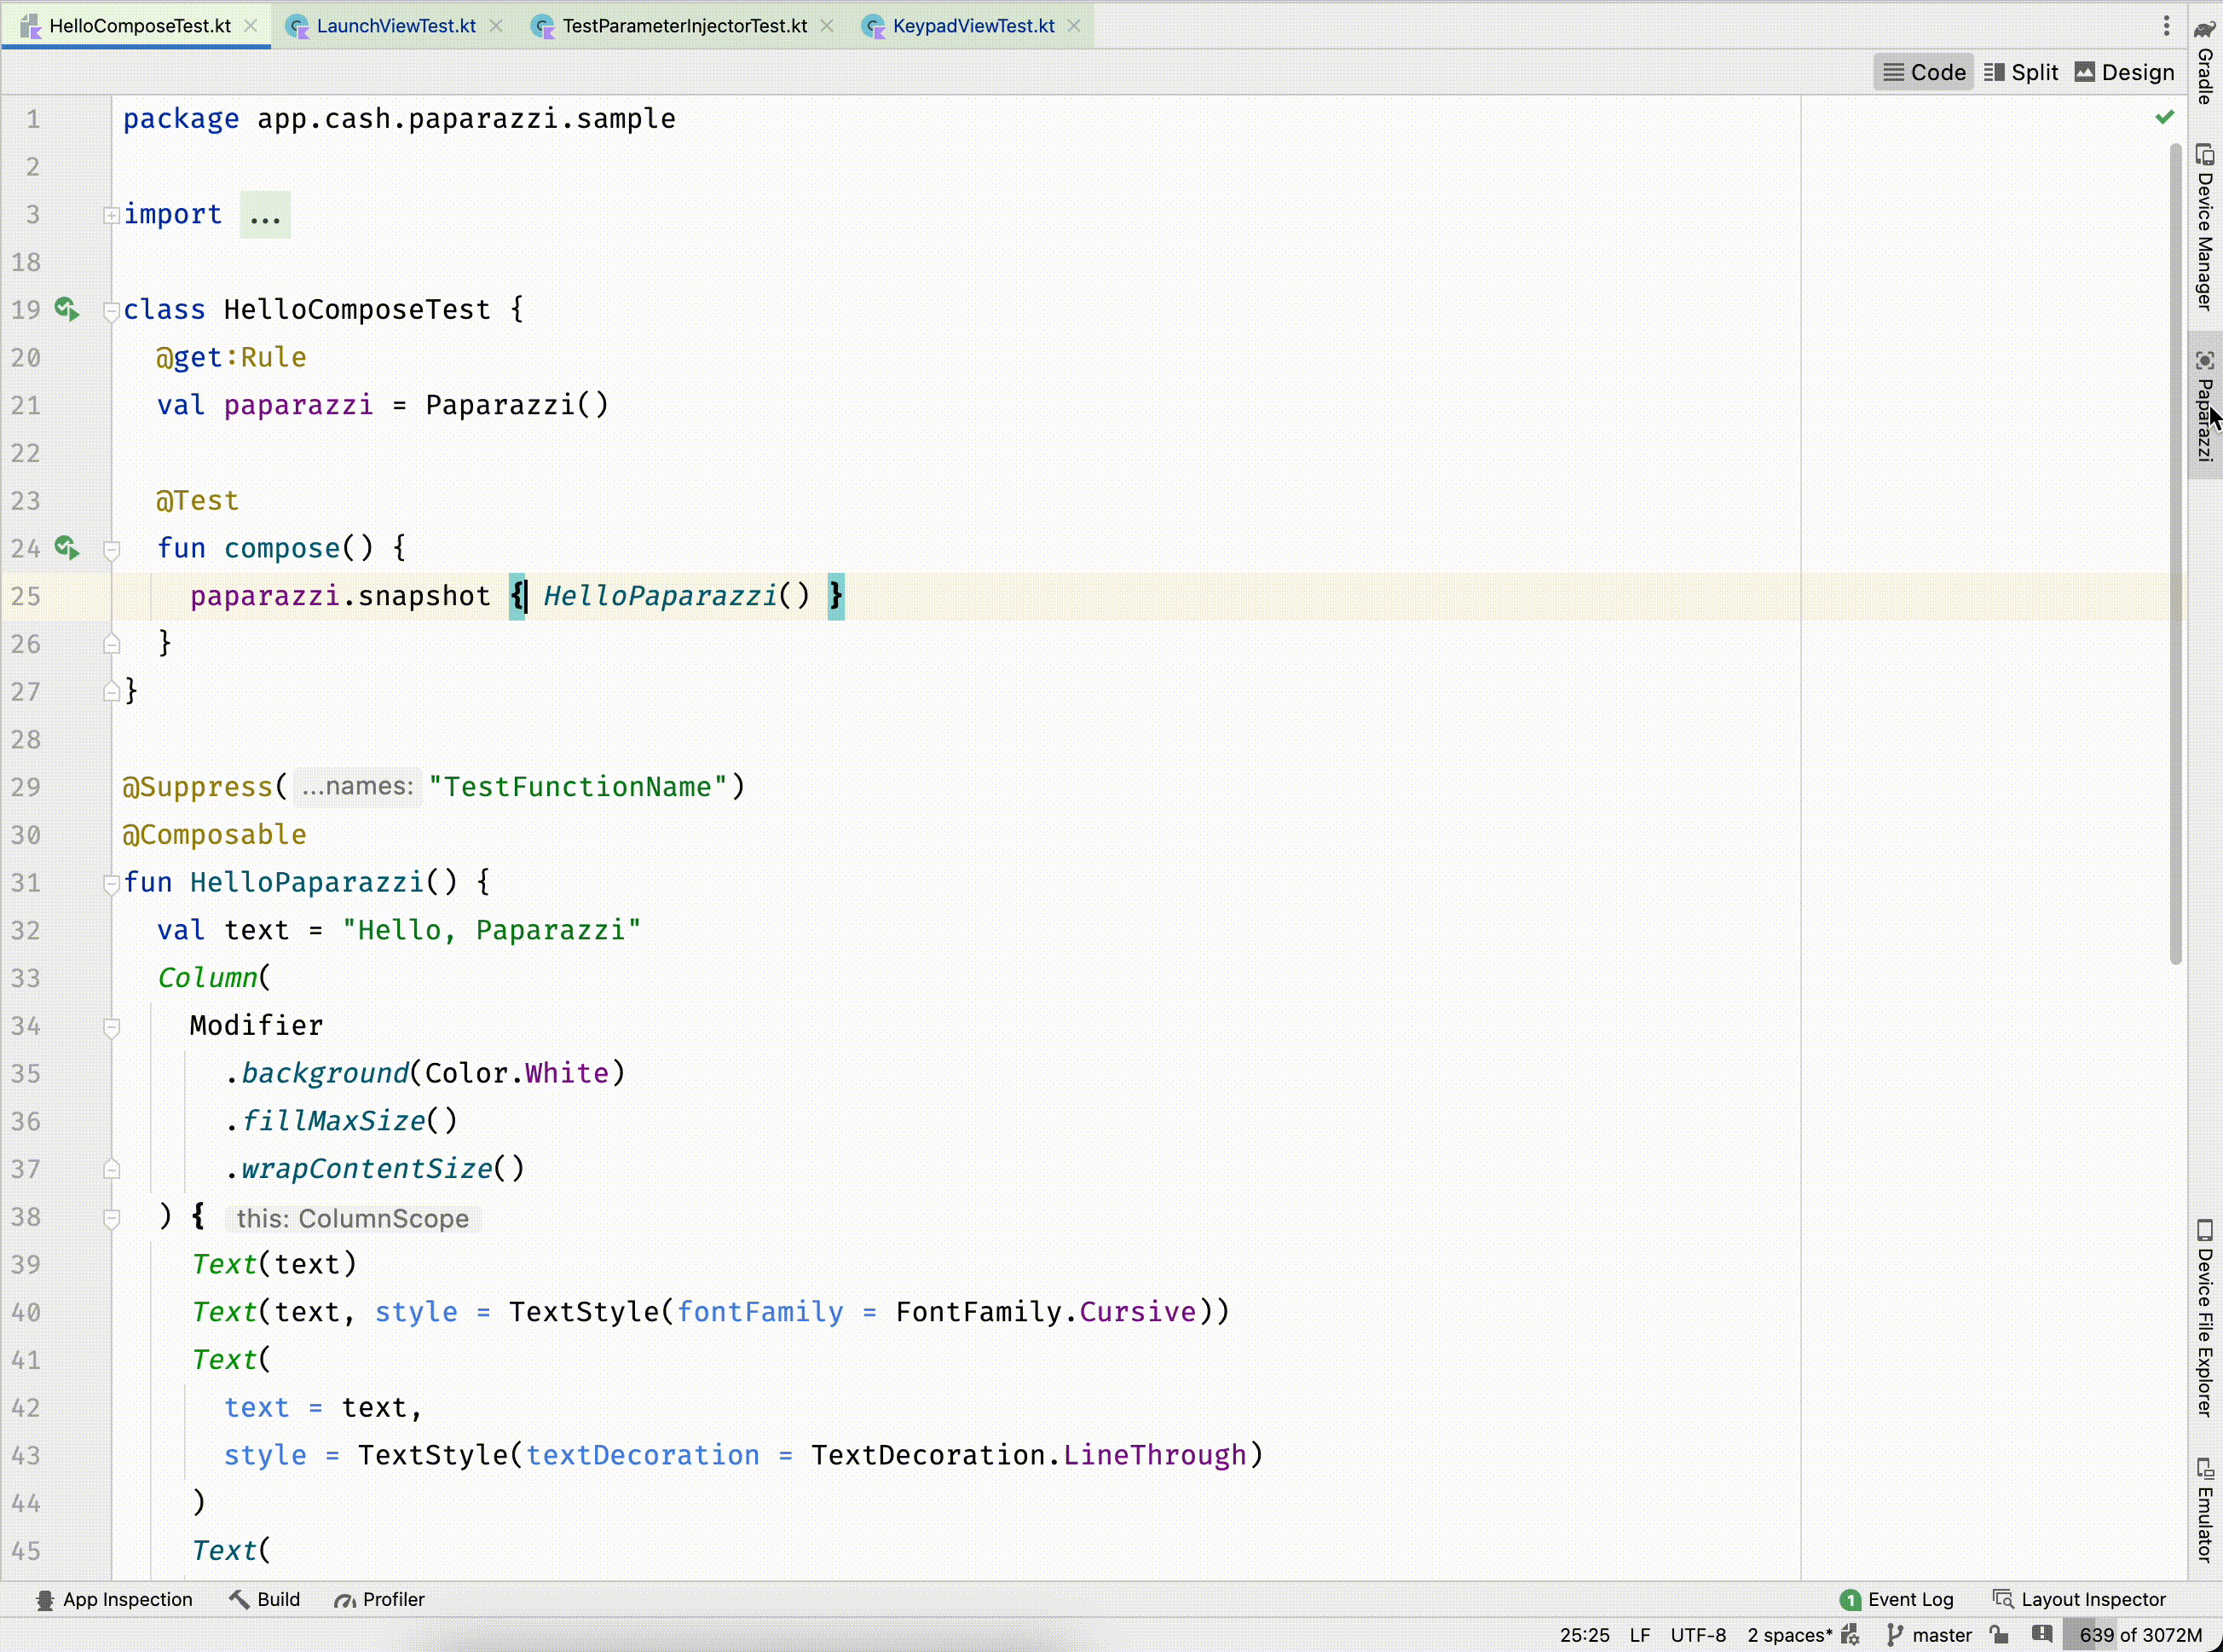2223x1652 pixels.
Task: Close the KeypadViewTest.kt tab
Action: point(1074,26)
